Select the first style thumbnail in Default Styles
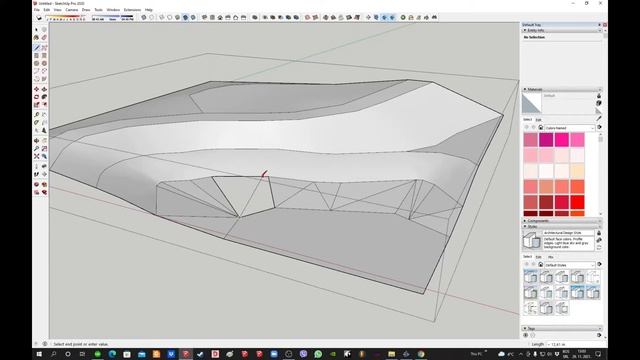 [x=531, y=277]
